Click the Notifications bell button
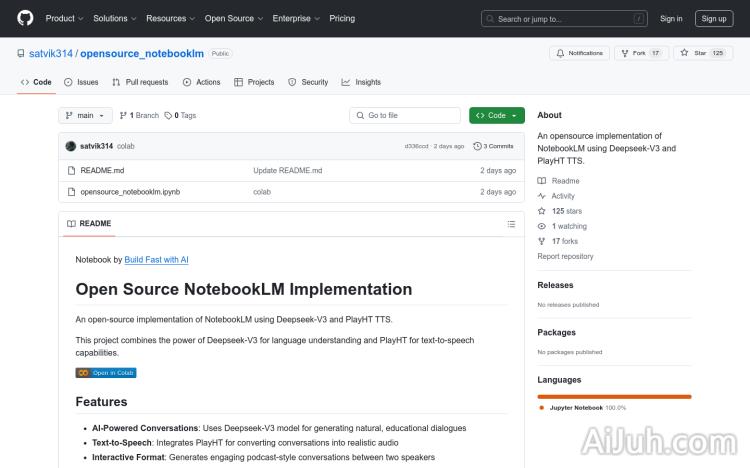 coord(579,53)
